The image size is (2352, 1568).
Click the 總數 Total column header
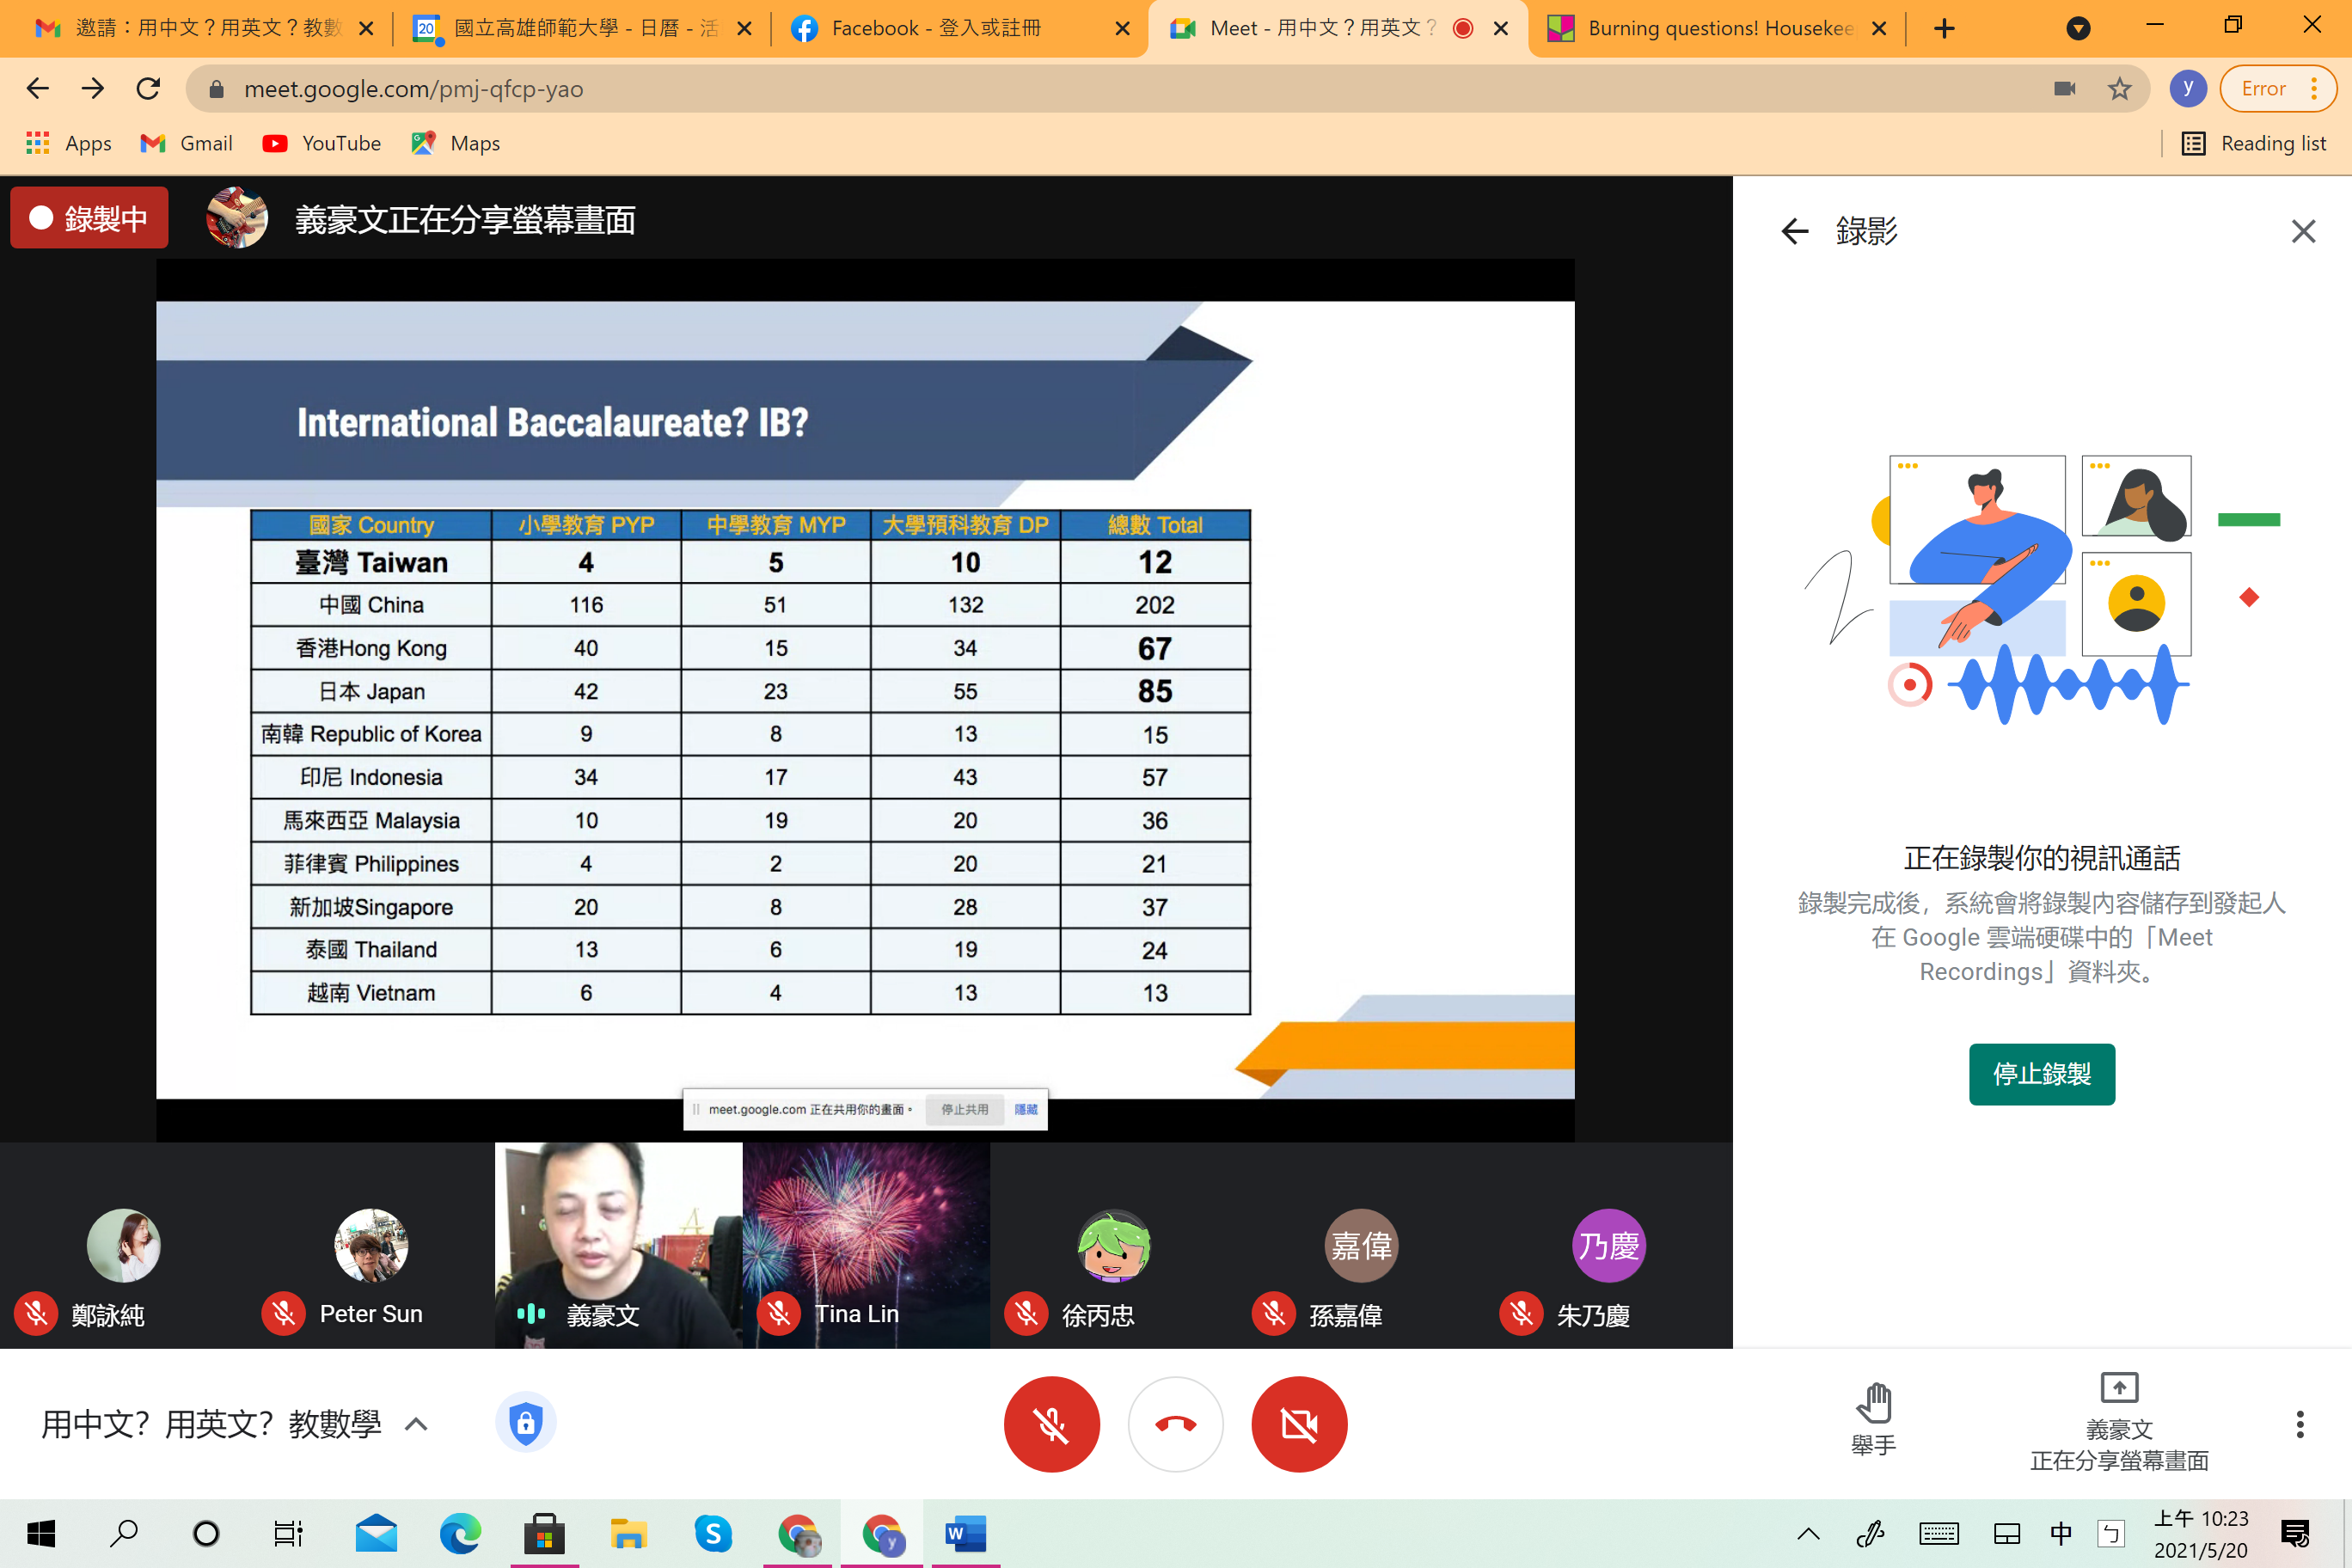point(1155,525)
